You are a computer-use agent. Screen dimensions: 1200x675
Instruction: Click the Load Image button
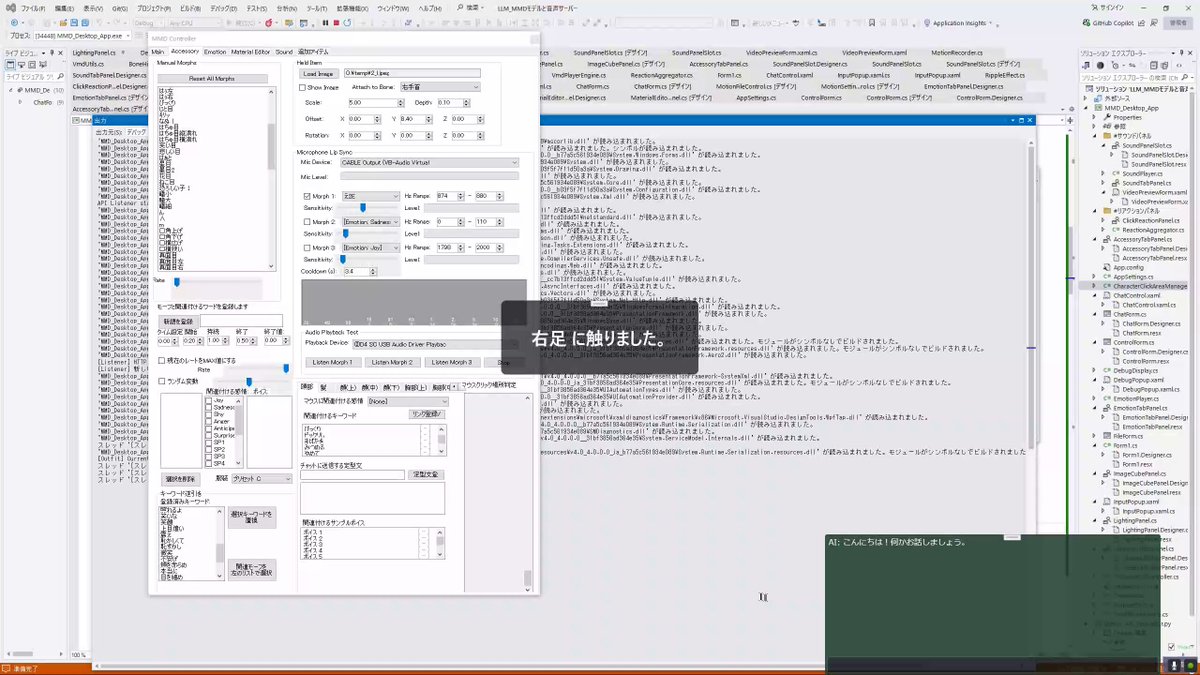tap(319, 74)
